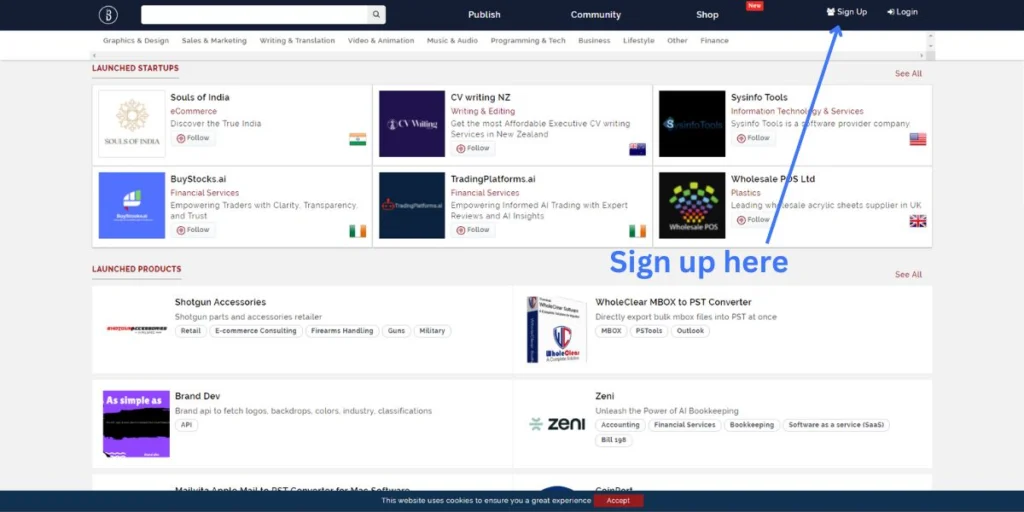
Task: Select the Programming & Tech category
Action: (x=528, y=40)
